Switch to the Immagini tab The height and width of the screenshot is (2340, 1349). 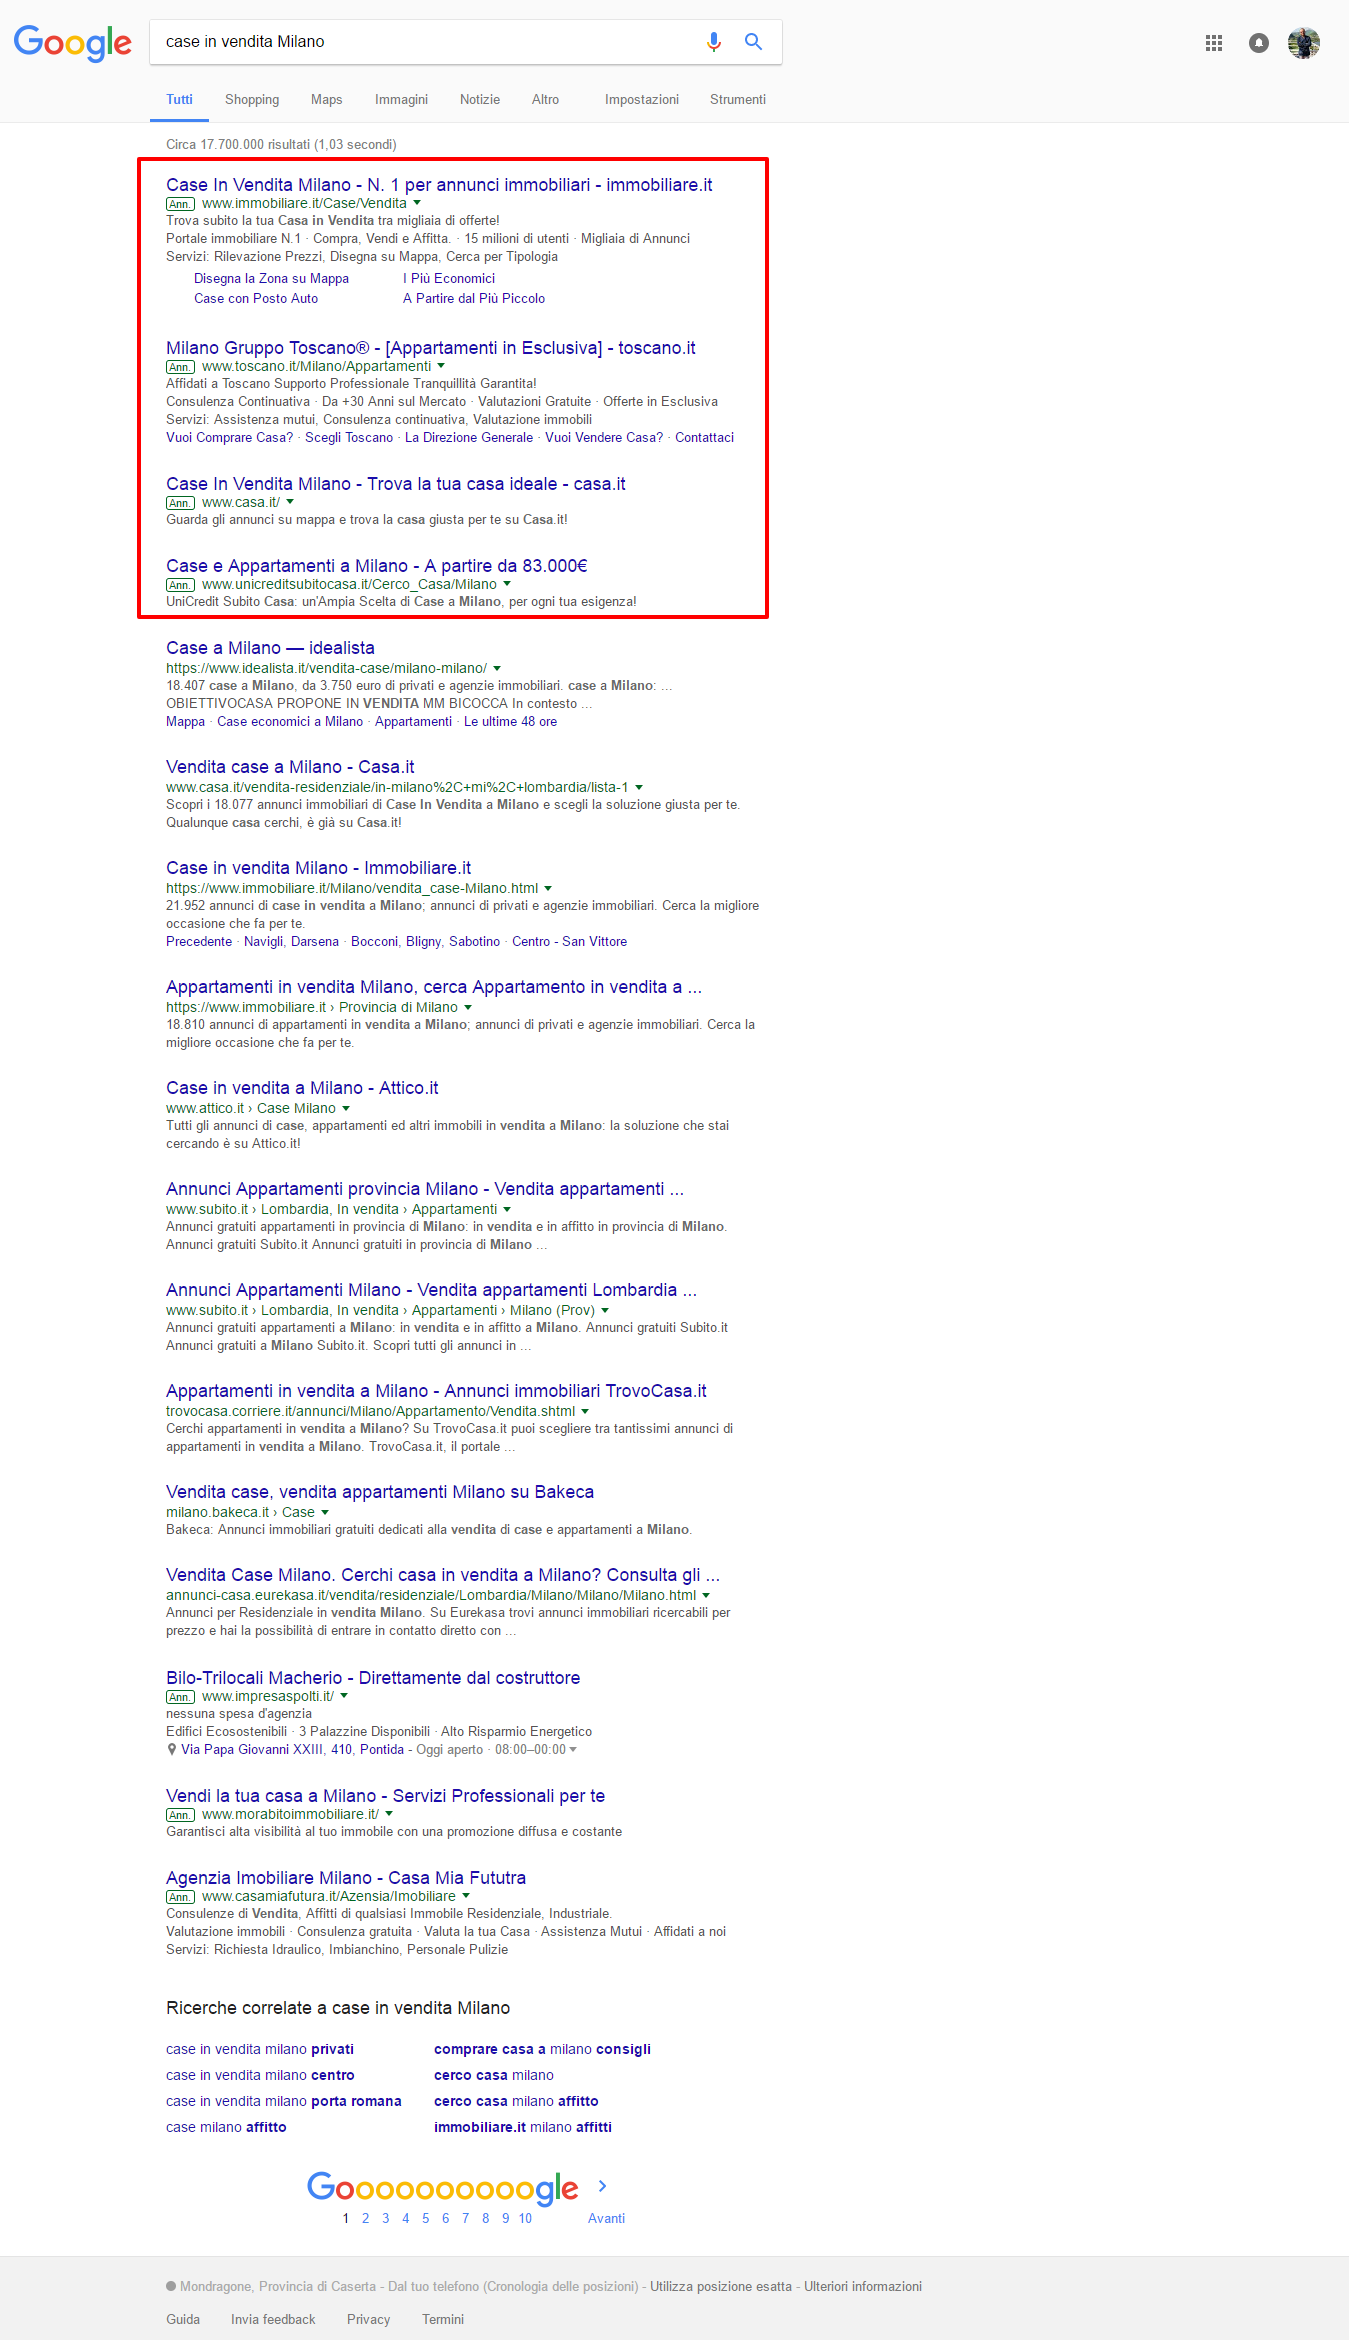pos(401,100)
